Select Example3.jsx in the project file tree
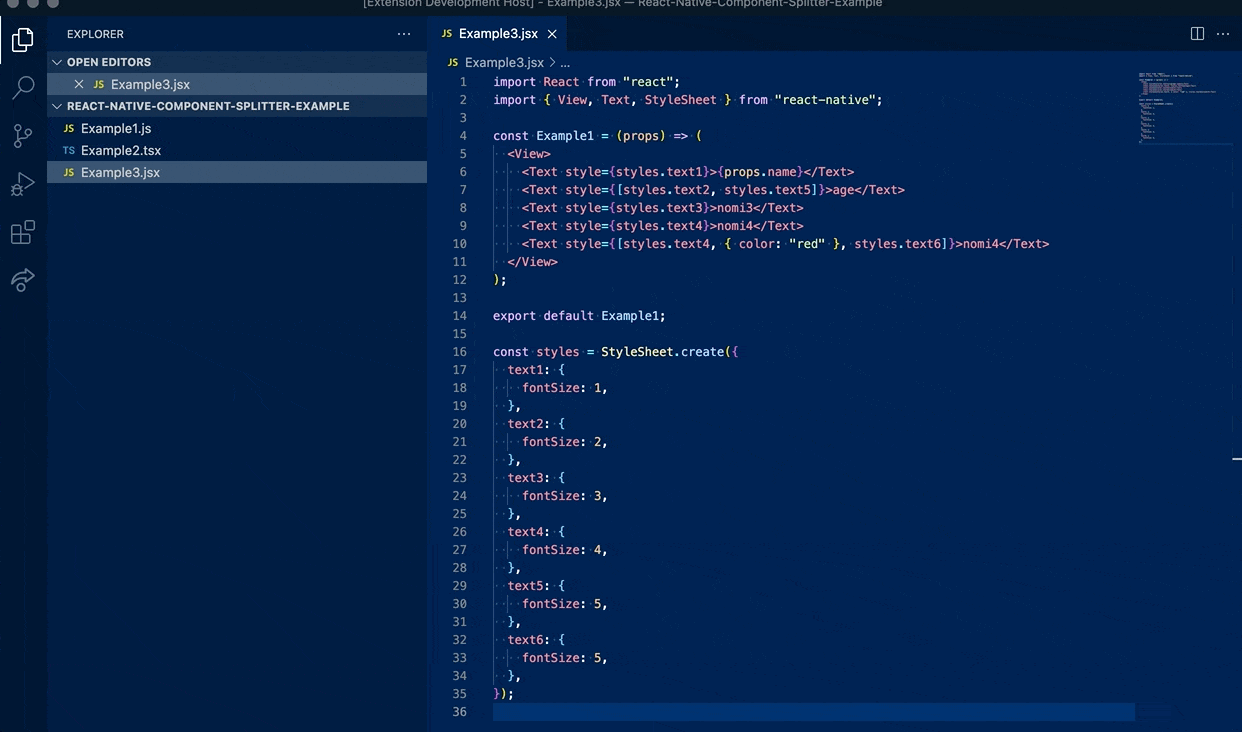 [120, 172]
